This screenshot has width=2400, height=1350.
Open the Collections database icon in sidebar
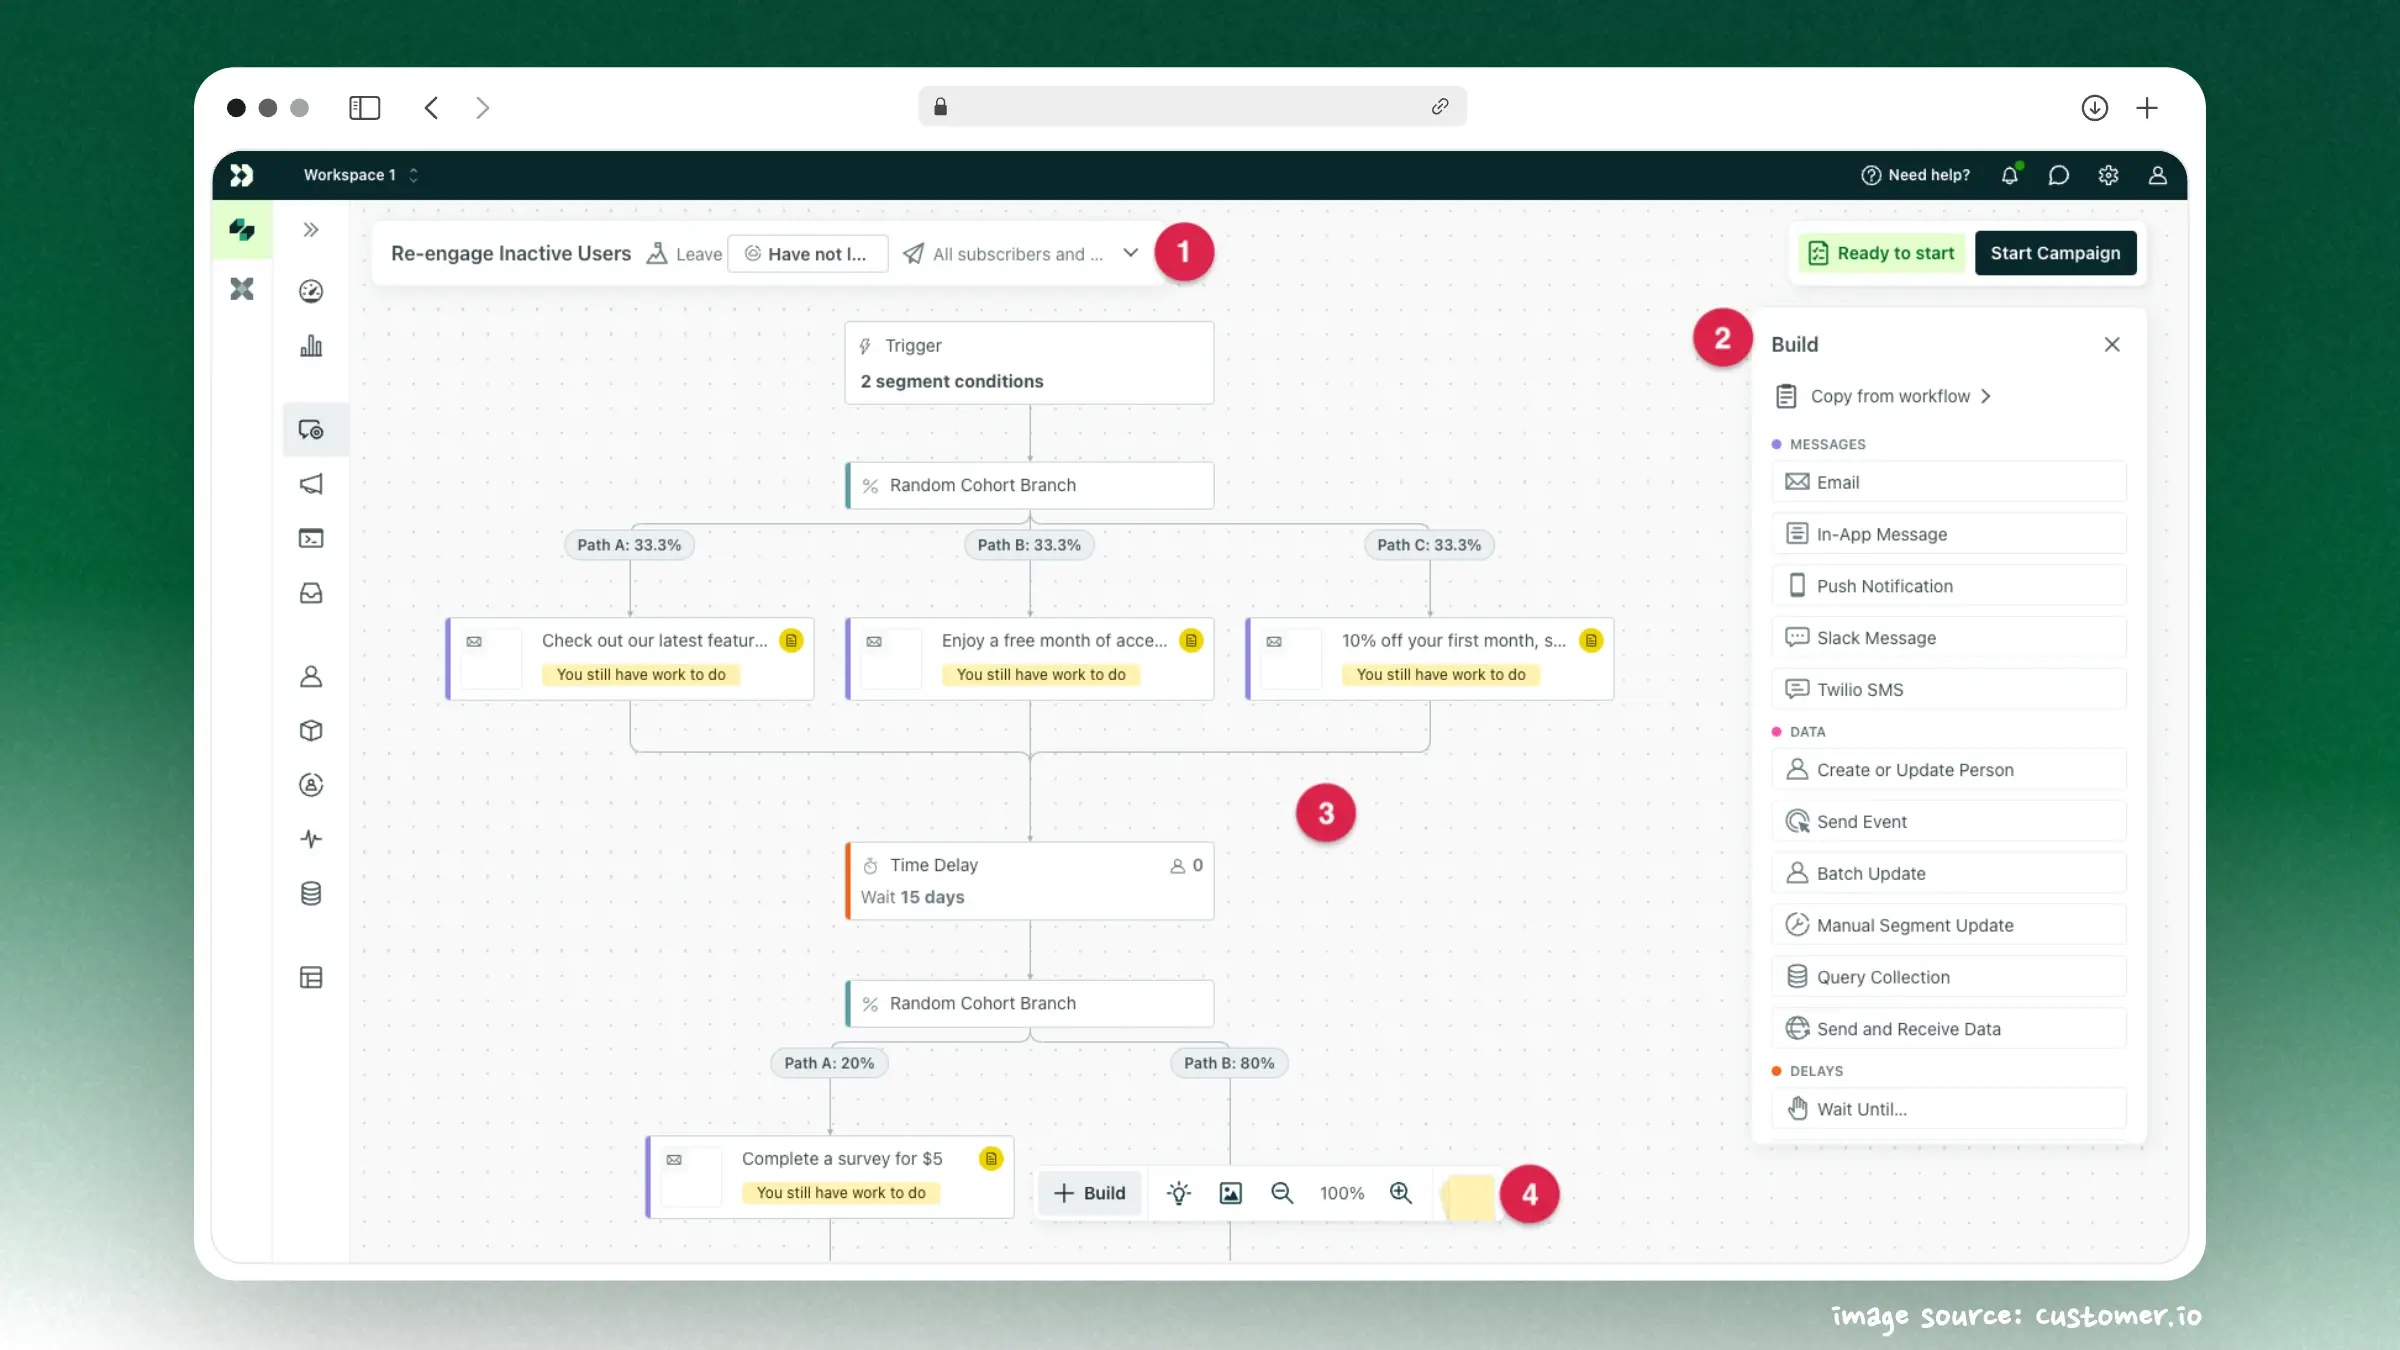pyautogui.click(x=311, y=893)
